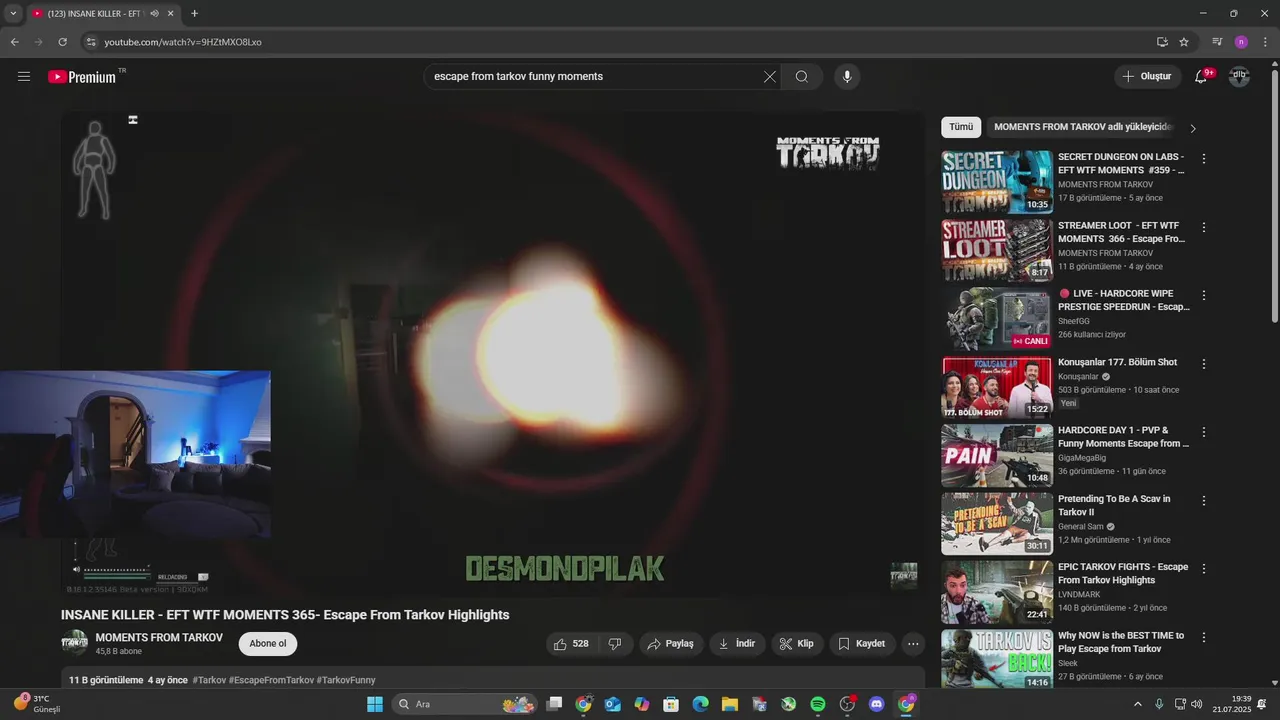1280x720 pixels.
Task: Open options for STREAMER LOOT video
Action: (1204, 227)
